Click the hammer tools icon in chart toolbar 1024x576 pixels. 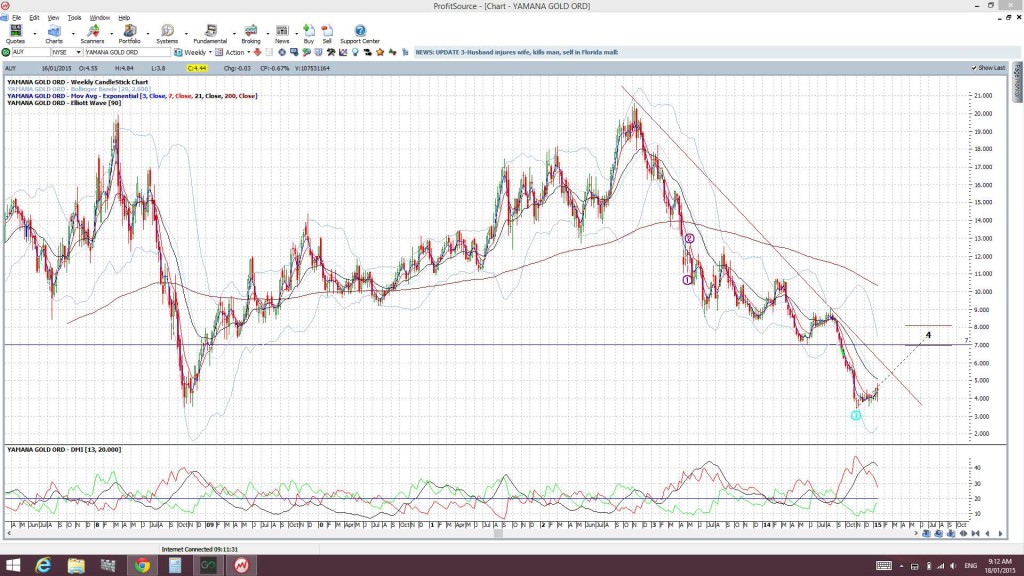(x=331, y=52)
